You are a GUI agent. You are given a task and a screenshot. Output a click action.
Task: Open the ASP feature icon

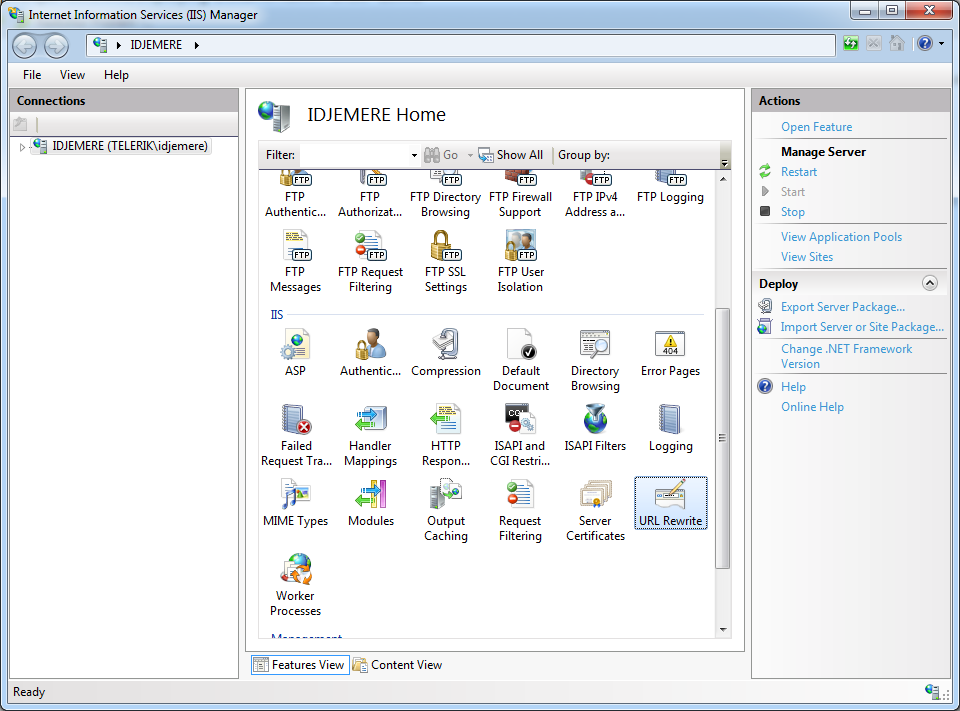click(x=295, y=353)
